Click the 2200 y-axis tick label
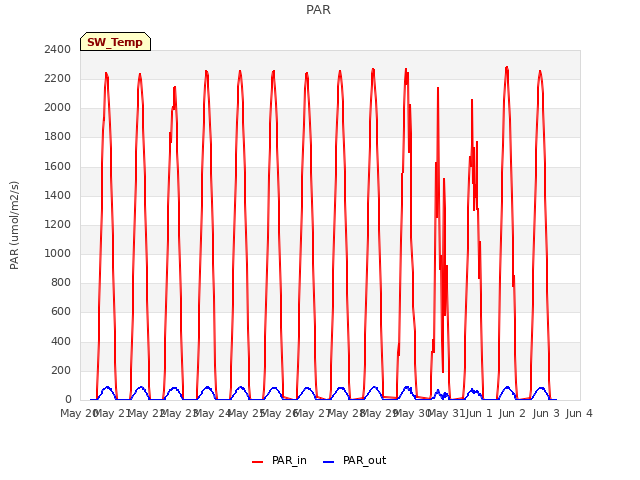640x480 pixels. 58,78
